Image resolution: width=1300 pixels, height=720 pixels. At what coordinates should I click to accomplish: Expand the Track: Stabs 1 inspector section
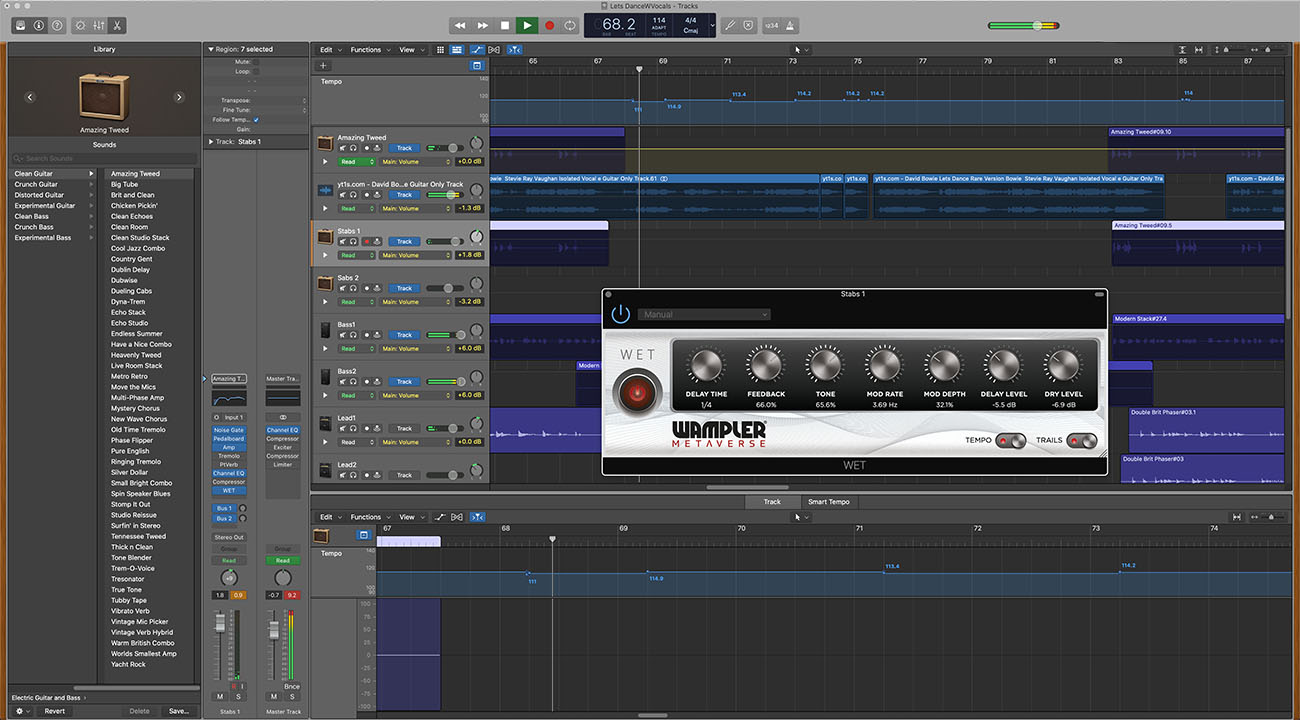210,142
